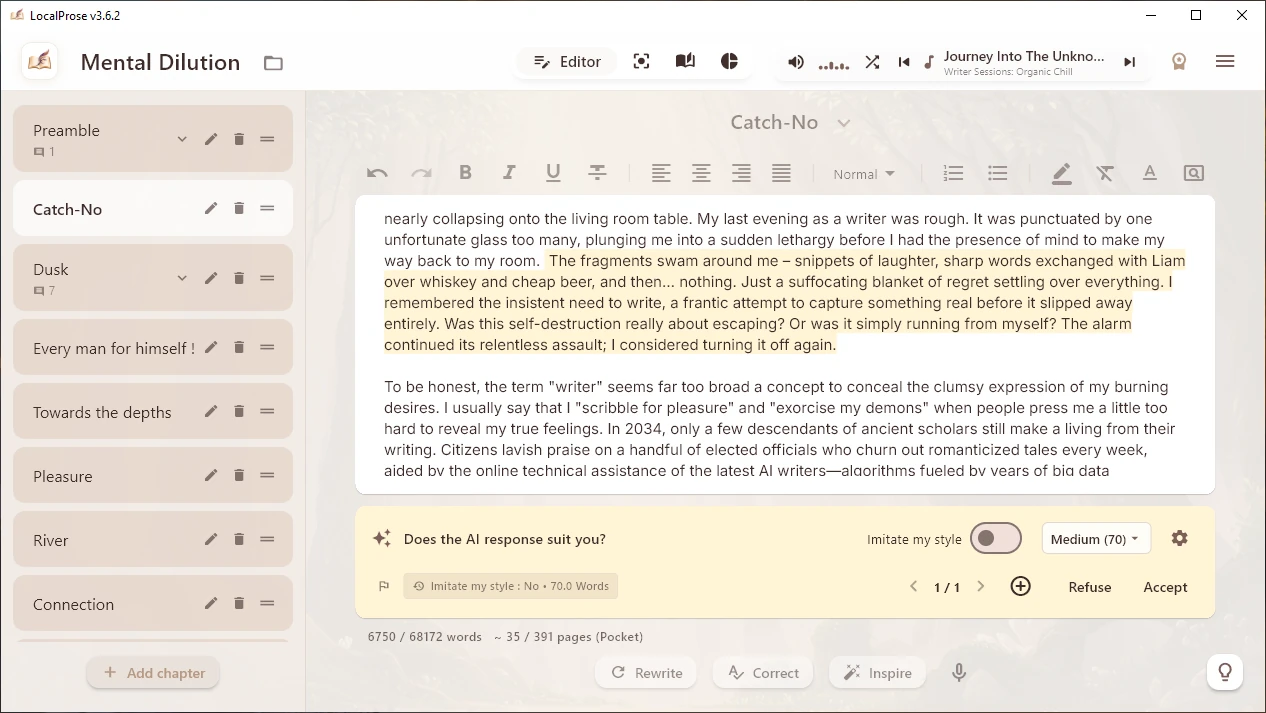Add a new chapter
Screen dimensions: 1266x713
(153, 673)
